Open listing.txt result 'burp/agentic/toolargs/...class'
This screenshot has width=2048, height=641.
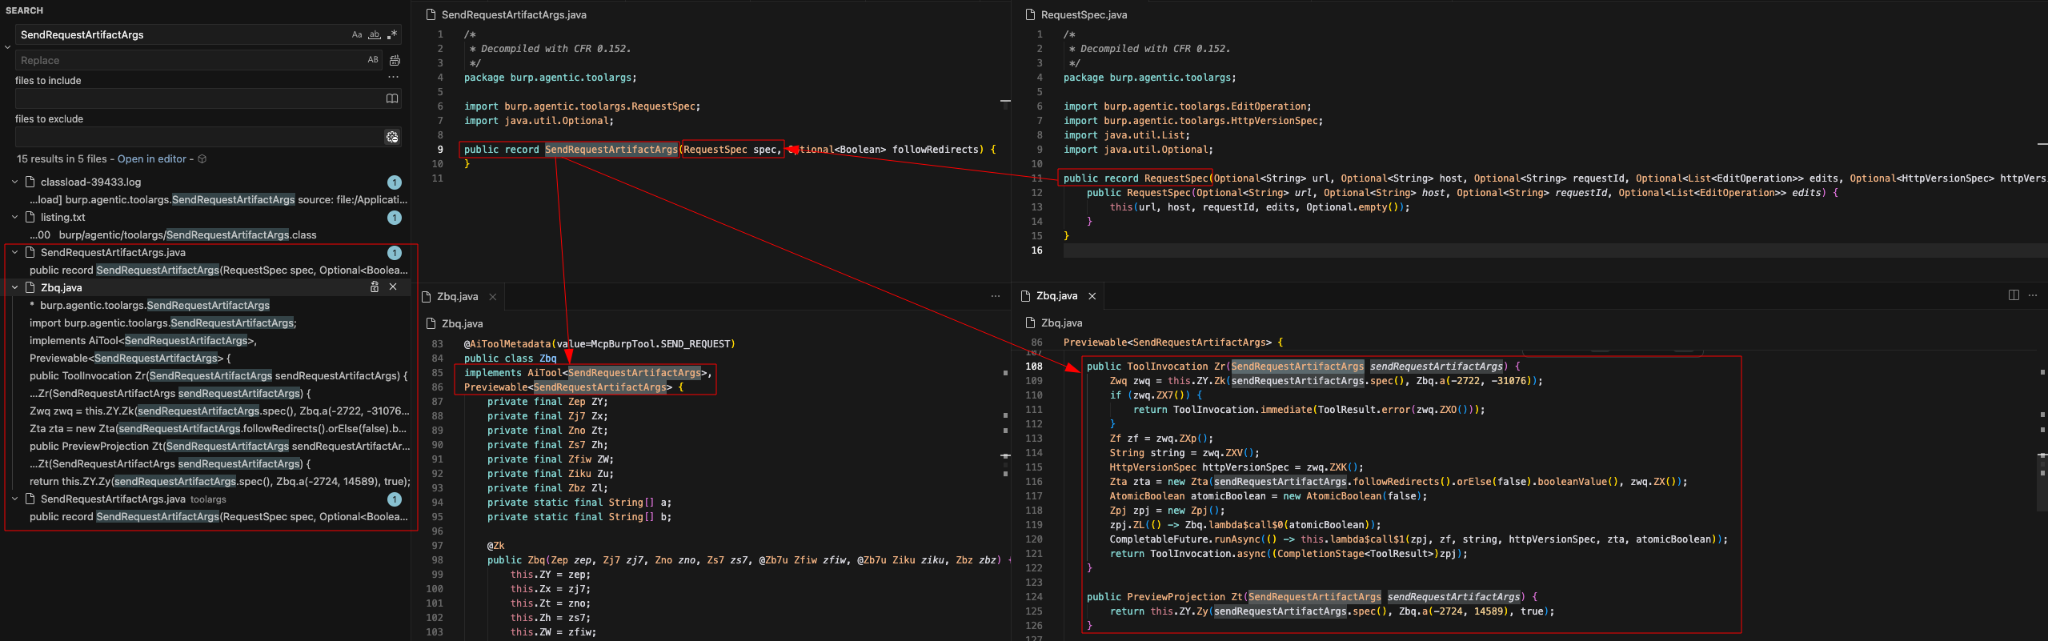point(173,235)
